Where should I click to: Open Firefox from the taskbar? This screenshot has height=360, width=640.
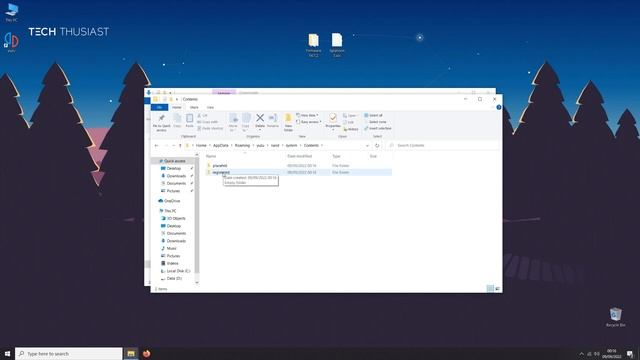tap(147, 353)
